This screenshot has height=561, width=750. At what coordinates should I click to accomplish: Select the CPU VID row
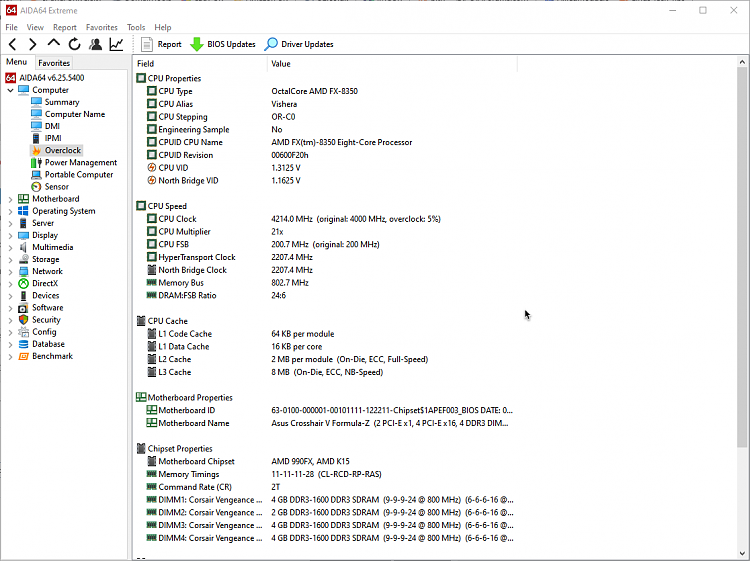click(325, 168)
